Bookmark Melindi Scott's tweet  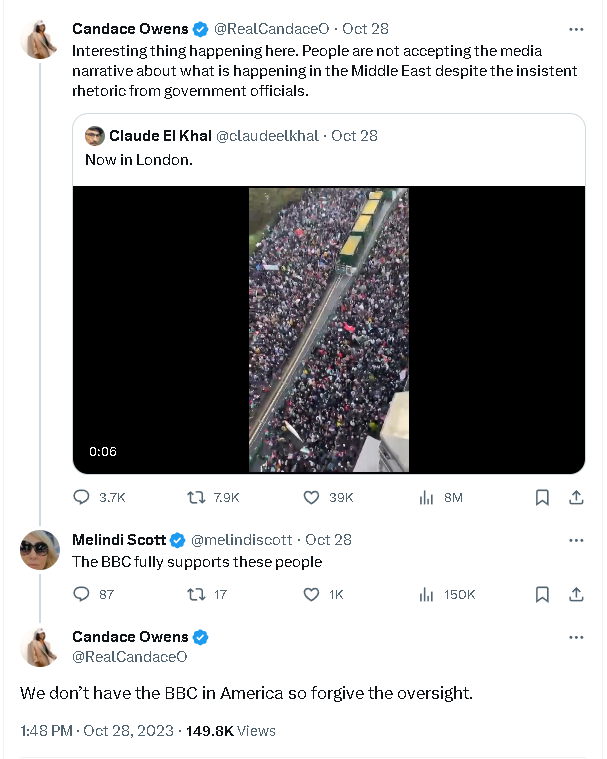pyautogui.click(x=541, y=594)
